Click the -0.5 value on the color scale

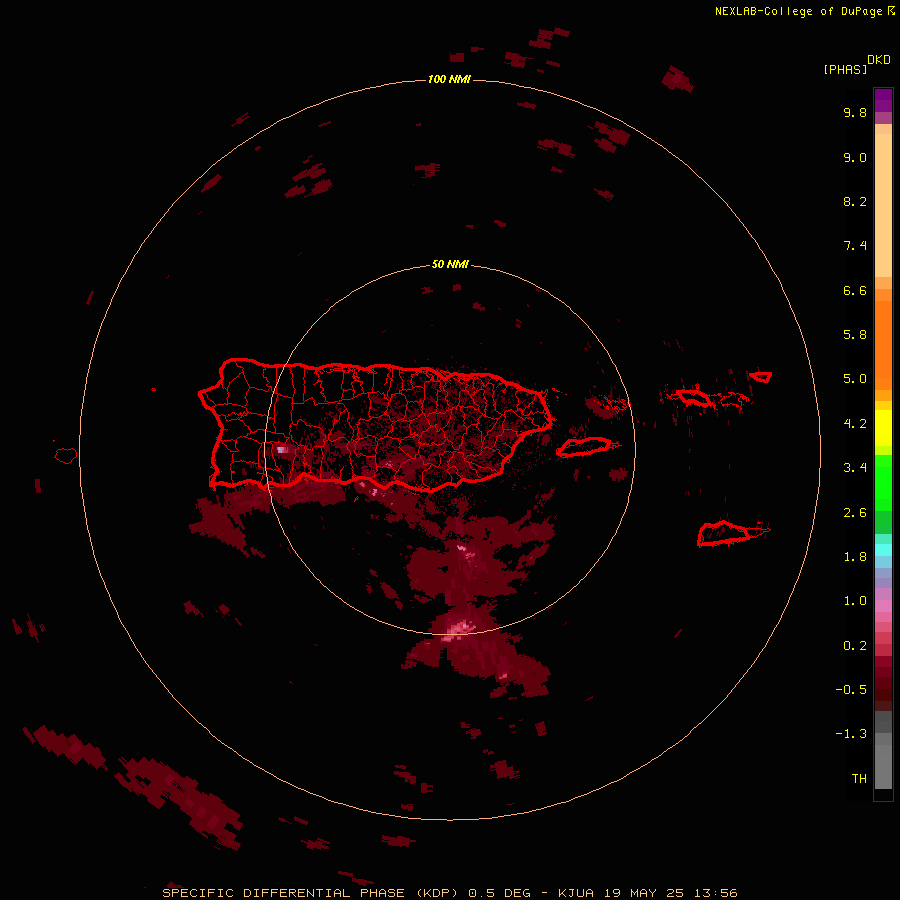(x=851, y=690)
